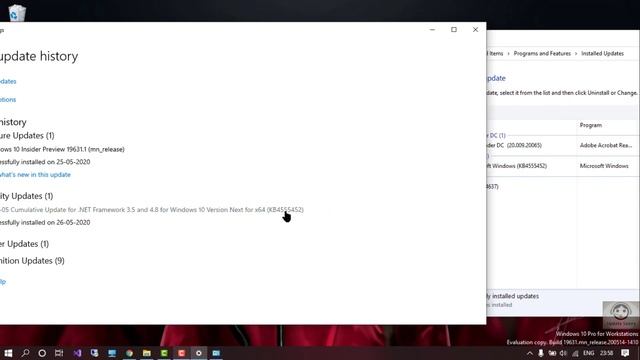
Task: Open File Explorer from taskbar
Action: click(x=147, y=353)
